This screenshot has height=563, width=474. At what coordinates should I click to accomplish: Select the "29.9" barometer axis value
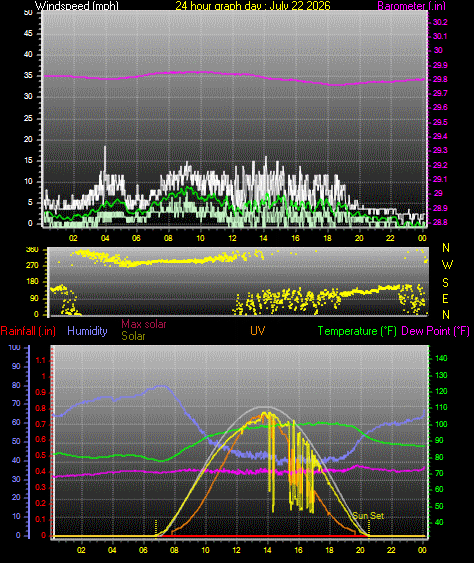click(x=440, y=65)
